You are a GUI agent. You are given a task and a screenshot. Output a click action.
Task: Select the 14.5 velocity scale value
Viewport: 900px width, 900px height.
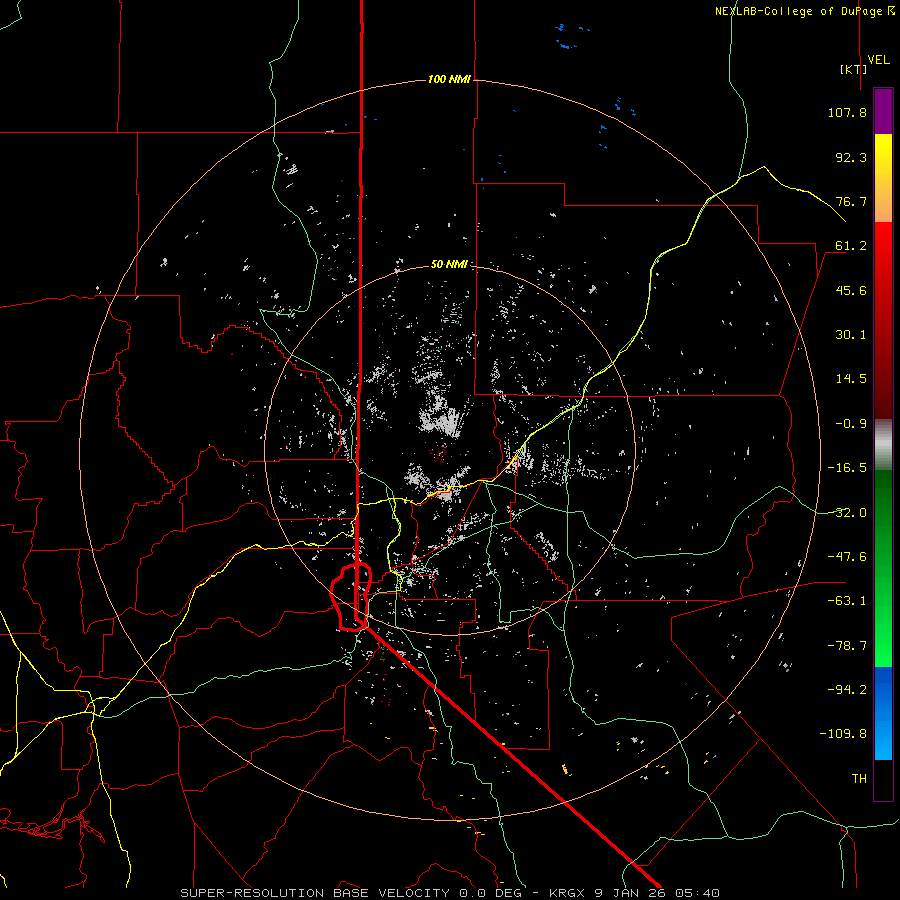tap(851, 379)
